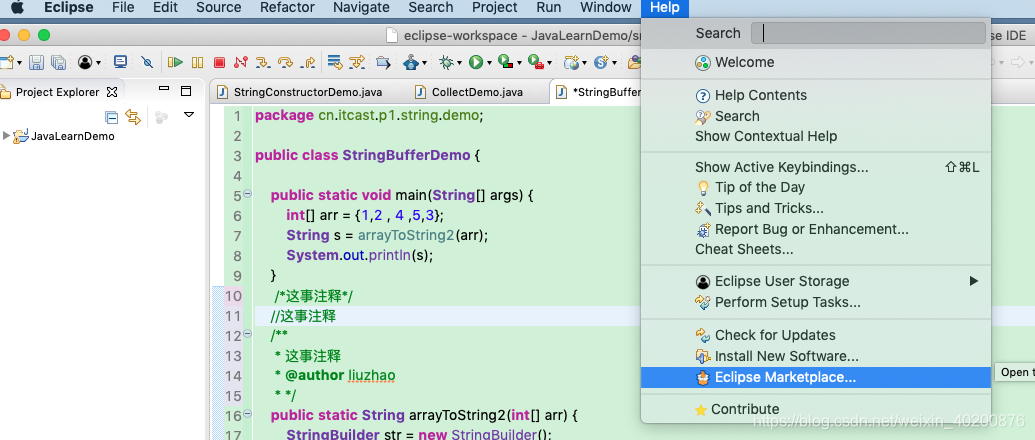The height and width of the screenshot is (440, 1035).
Task: Choose Tips and Tricks...
Action: pos(816,208)
